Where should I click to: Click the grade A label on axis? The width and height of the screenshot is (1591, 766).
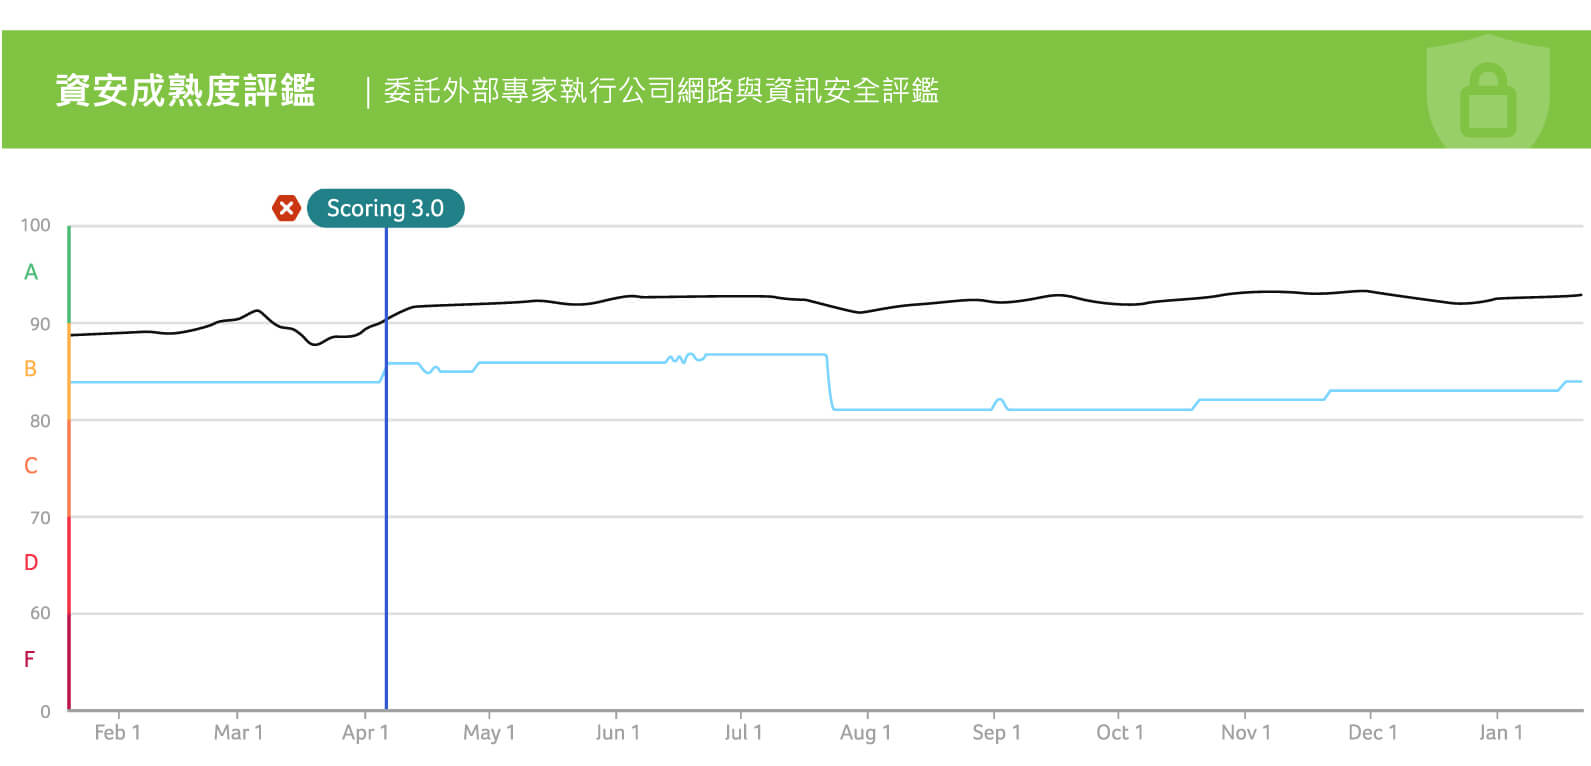[31, 272]
